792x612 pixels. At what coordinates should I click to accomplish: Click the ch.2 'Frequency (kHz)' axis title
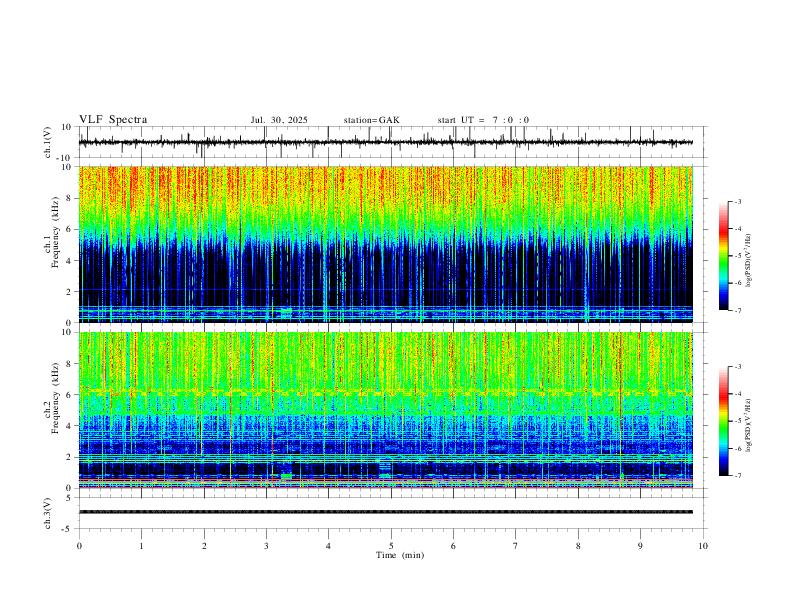55,398
